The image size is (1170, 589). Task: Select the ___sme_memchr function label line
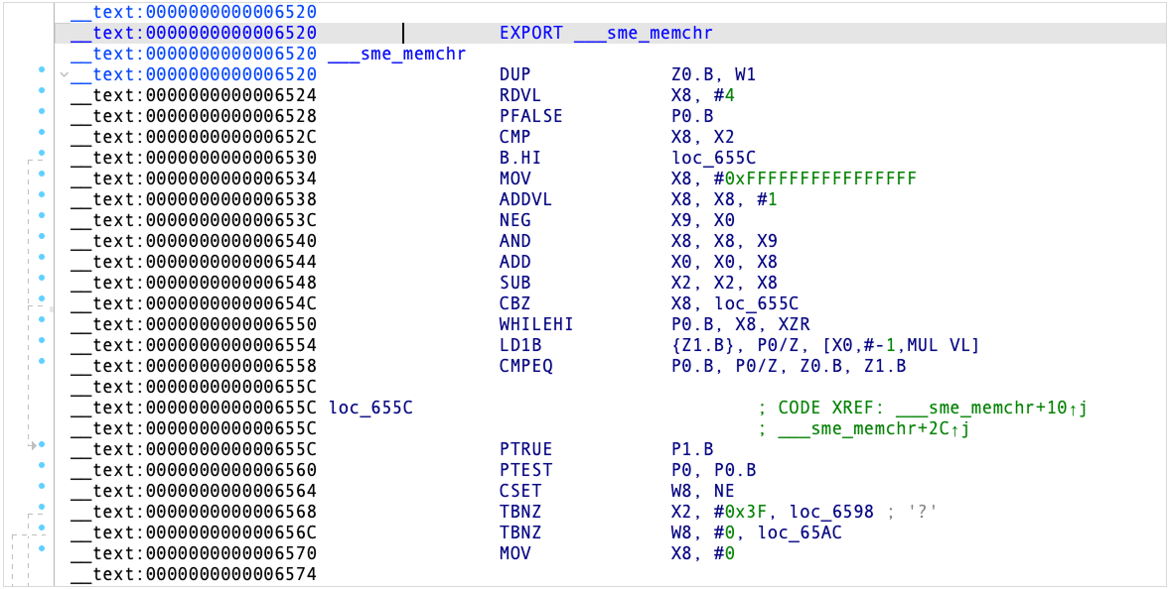(x=397, y=54)
